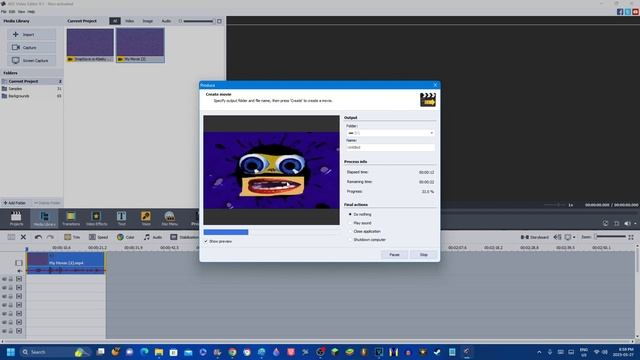This screenshot has width=640, height=360.
Task: Open the Help menu
Action: 31,12
